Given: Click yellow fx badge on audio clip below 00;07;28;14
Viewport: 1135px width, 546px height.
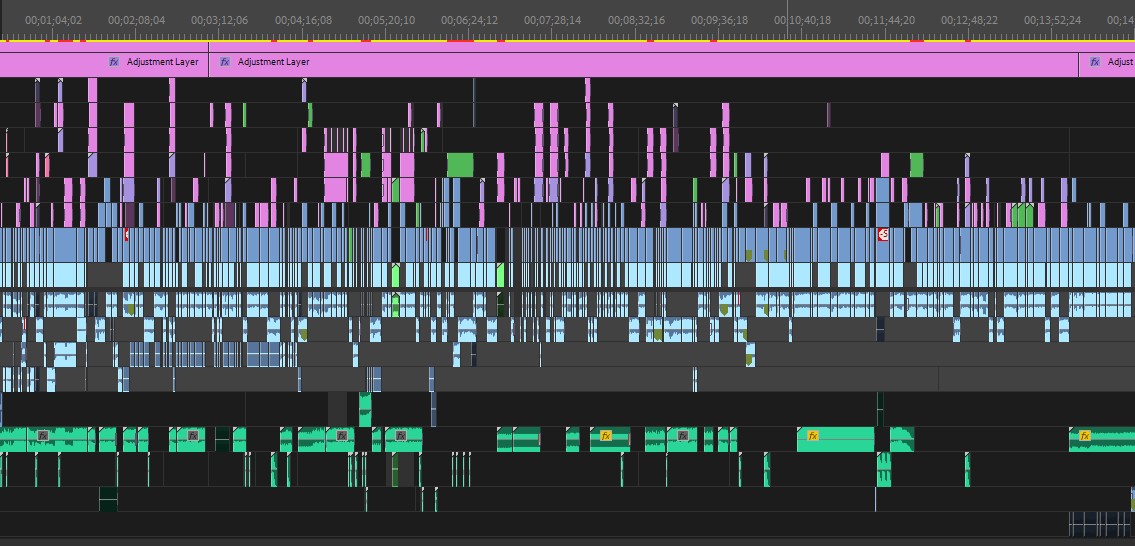Looking at the screenshot, I should [x=605, y=436].
